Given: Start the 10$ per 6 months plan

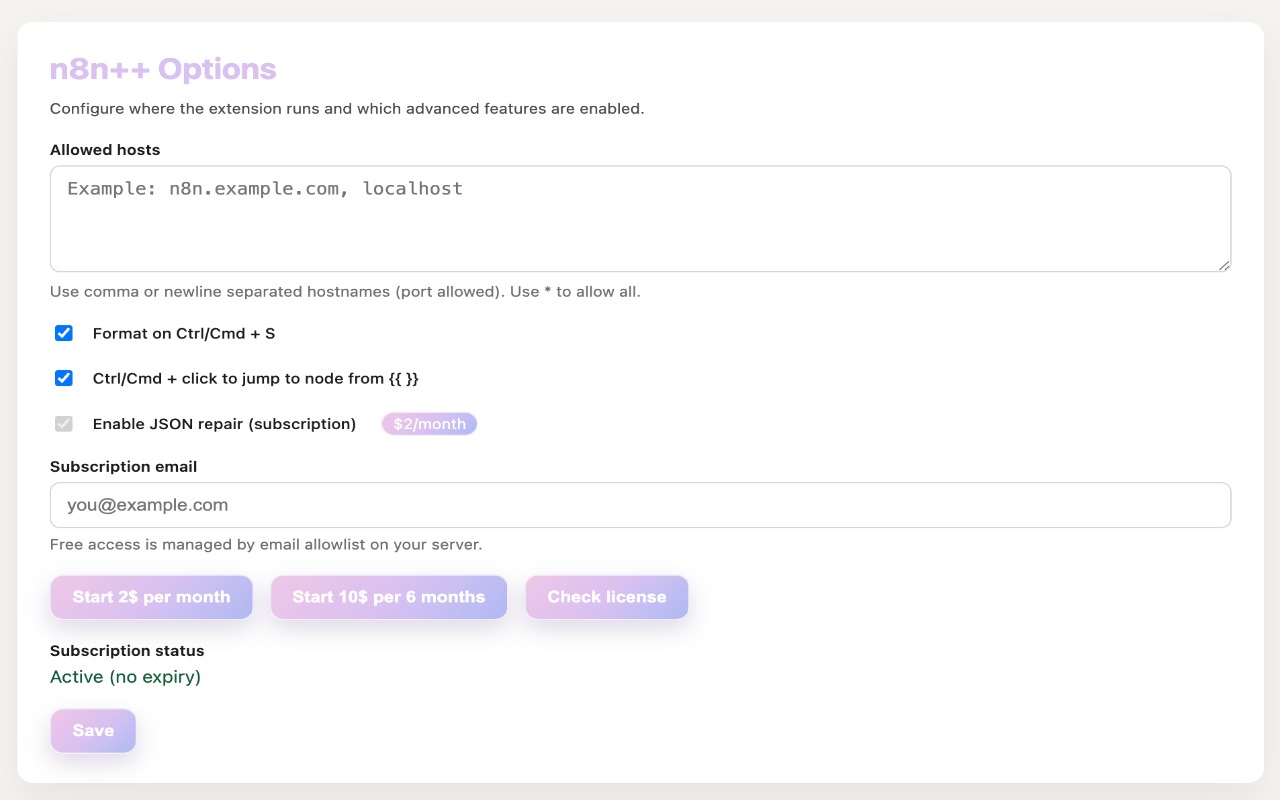Looking at the screenshot, I should pos(389,597).
